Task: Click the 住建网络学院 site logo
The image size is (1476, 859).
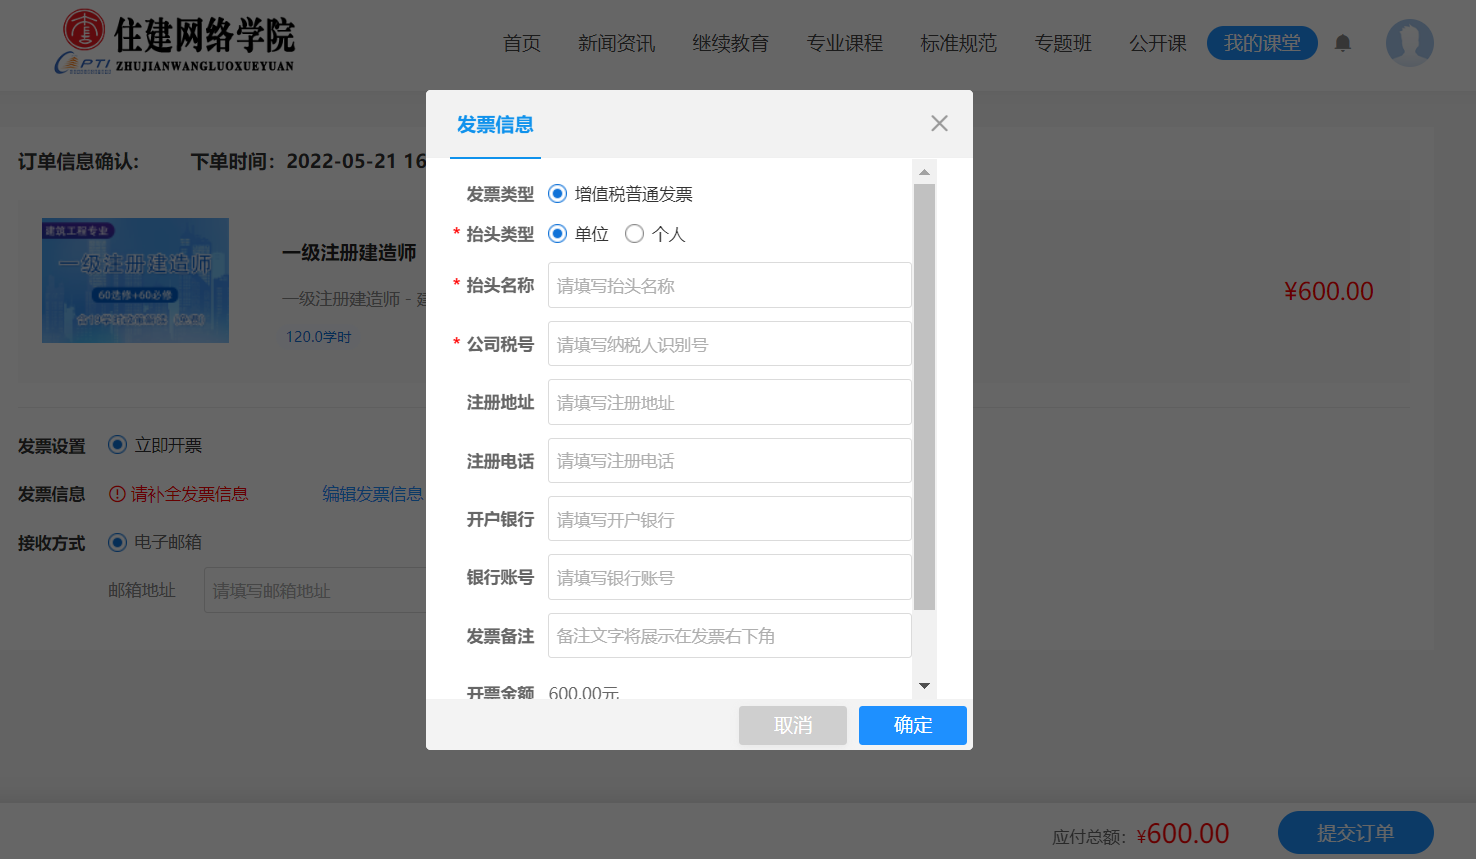Action: (176, 42)
